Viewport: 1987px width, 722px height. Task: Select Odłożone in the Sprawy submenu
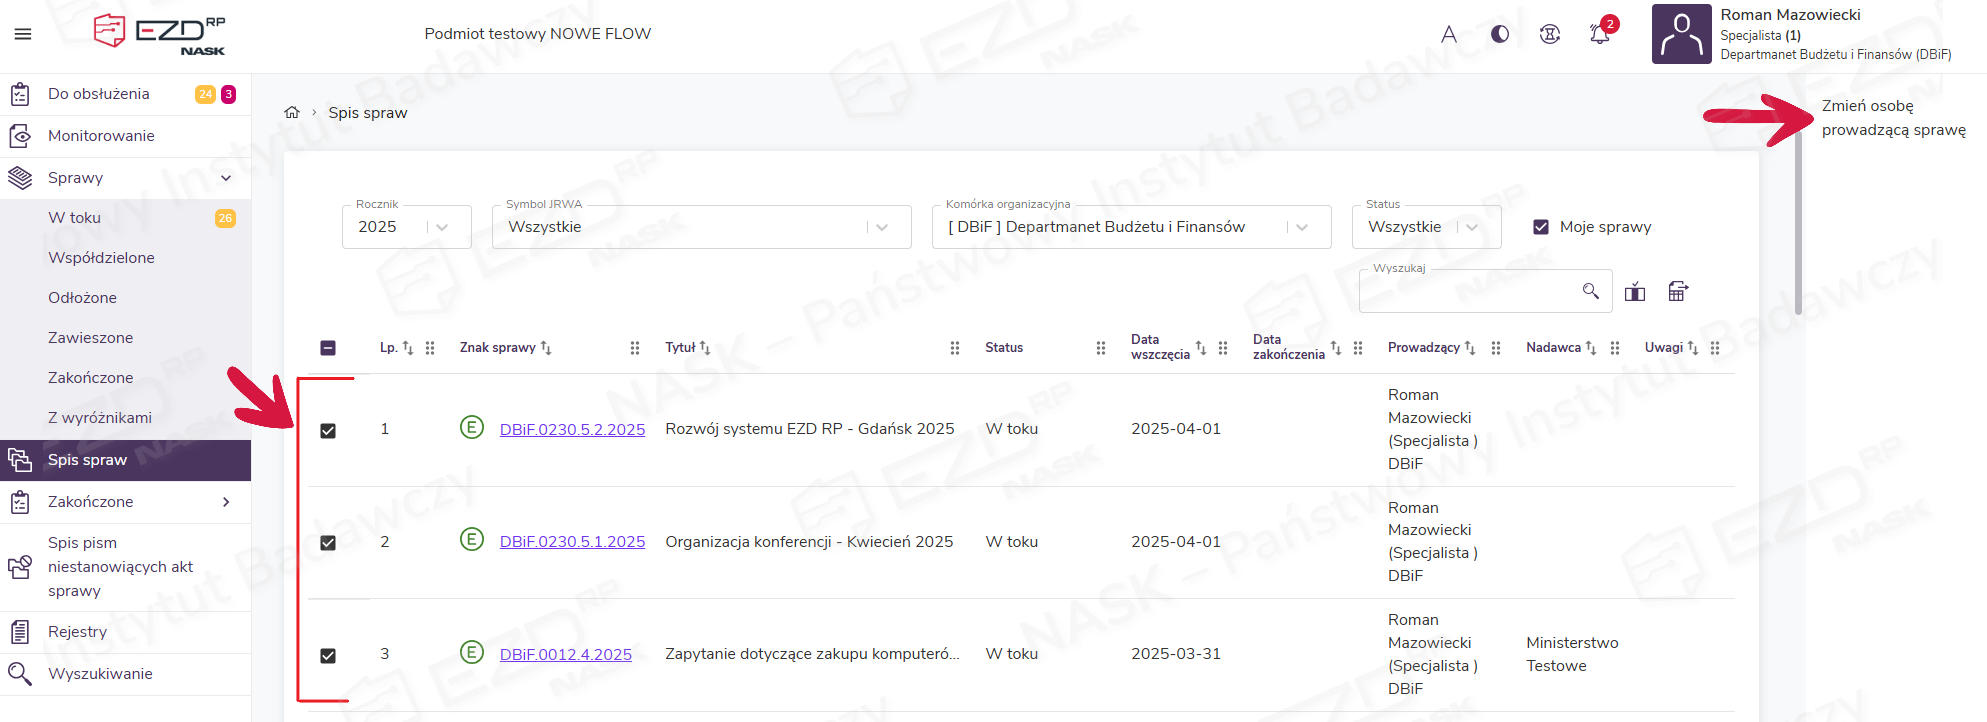pyautogui.click(x=82, y=298)
